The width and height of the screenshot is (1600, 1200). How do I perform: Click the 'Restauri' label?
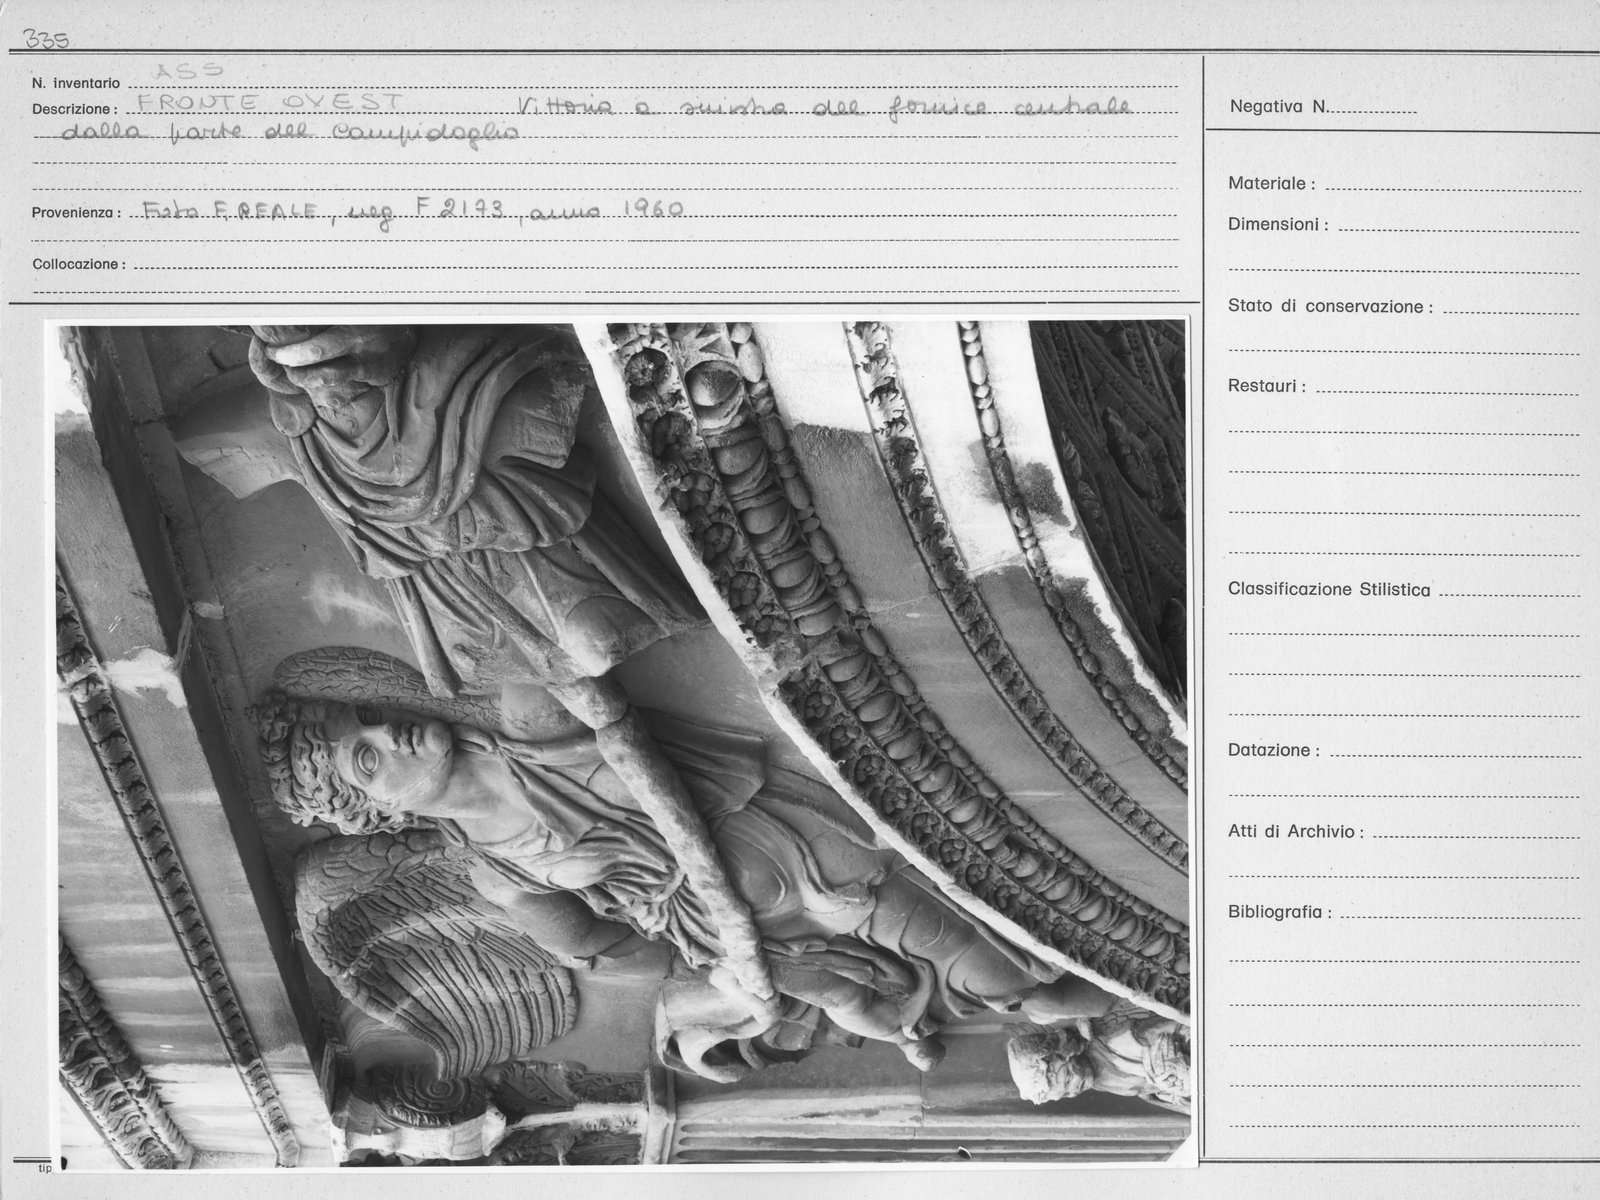point(1267,387)
